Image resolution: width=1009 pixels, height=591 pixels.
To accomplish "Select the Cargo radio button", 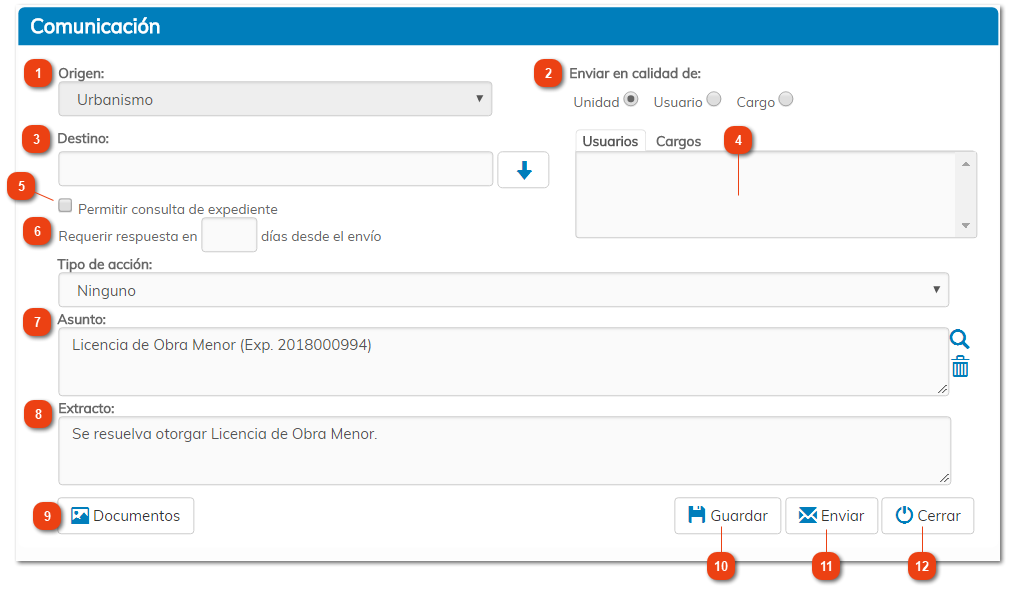I will (786, 99).
